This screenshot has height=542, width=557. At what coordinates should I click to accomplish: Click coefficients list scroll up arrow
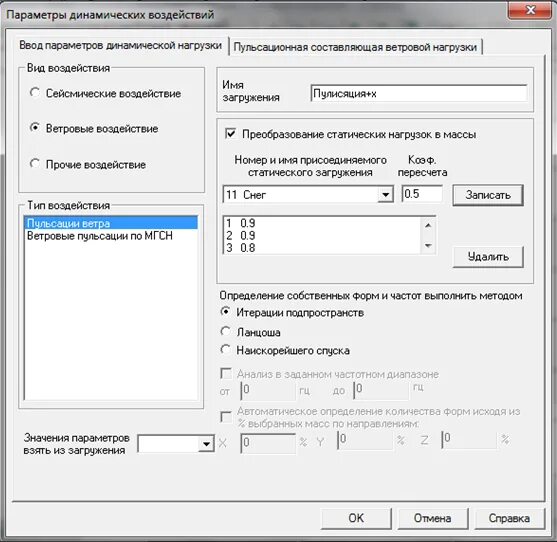tap(428, 225)
